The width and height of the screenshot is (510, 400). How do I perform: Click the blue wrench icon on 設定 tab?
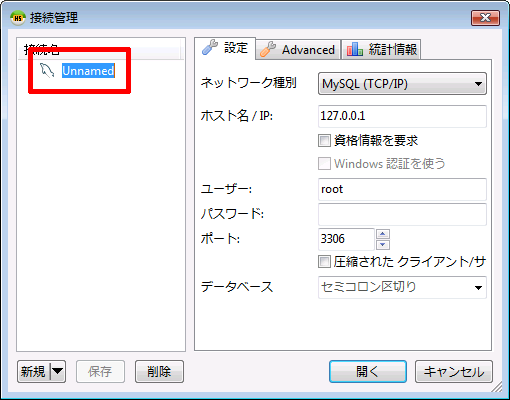click(210, 47)
